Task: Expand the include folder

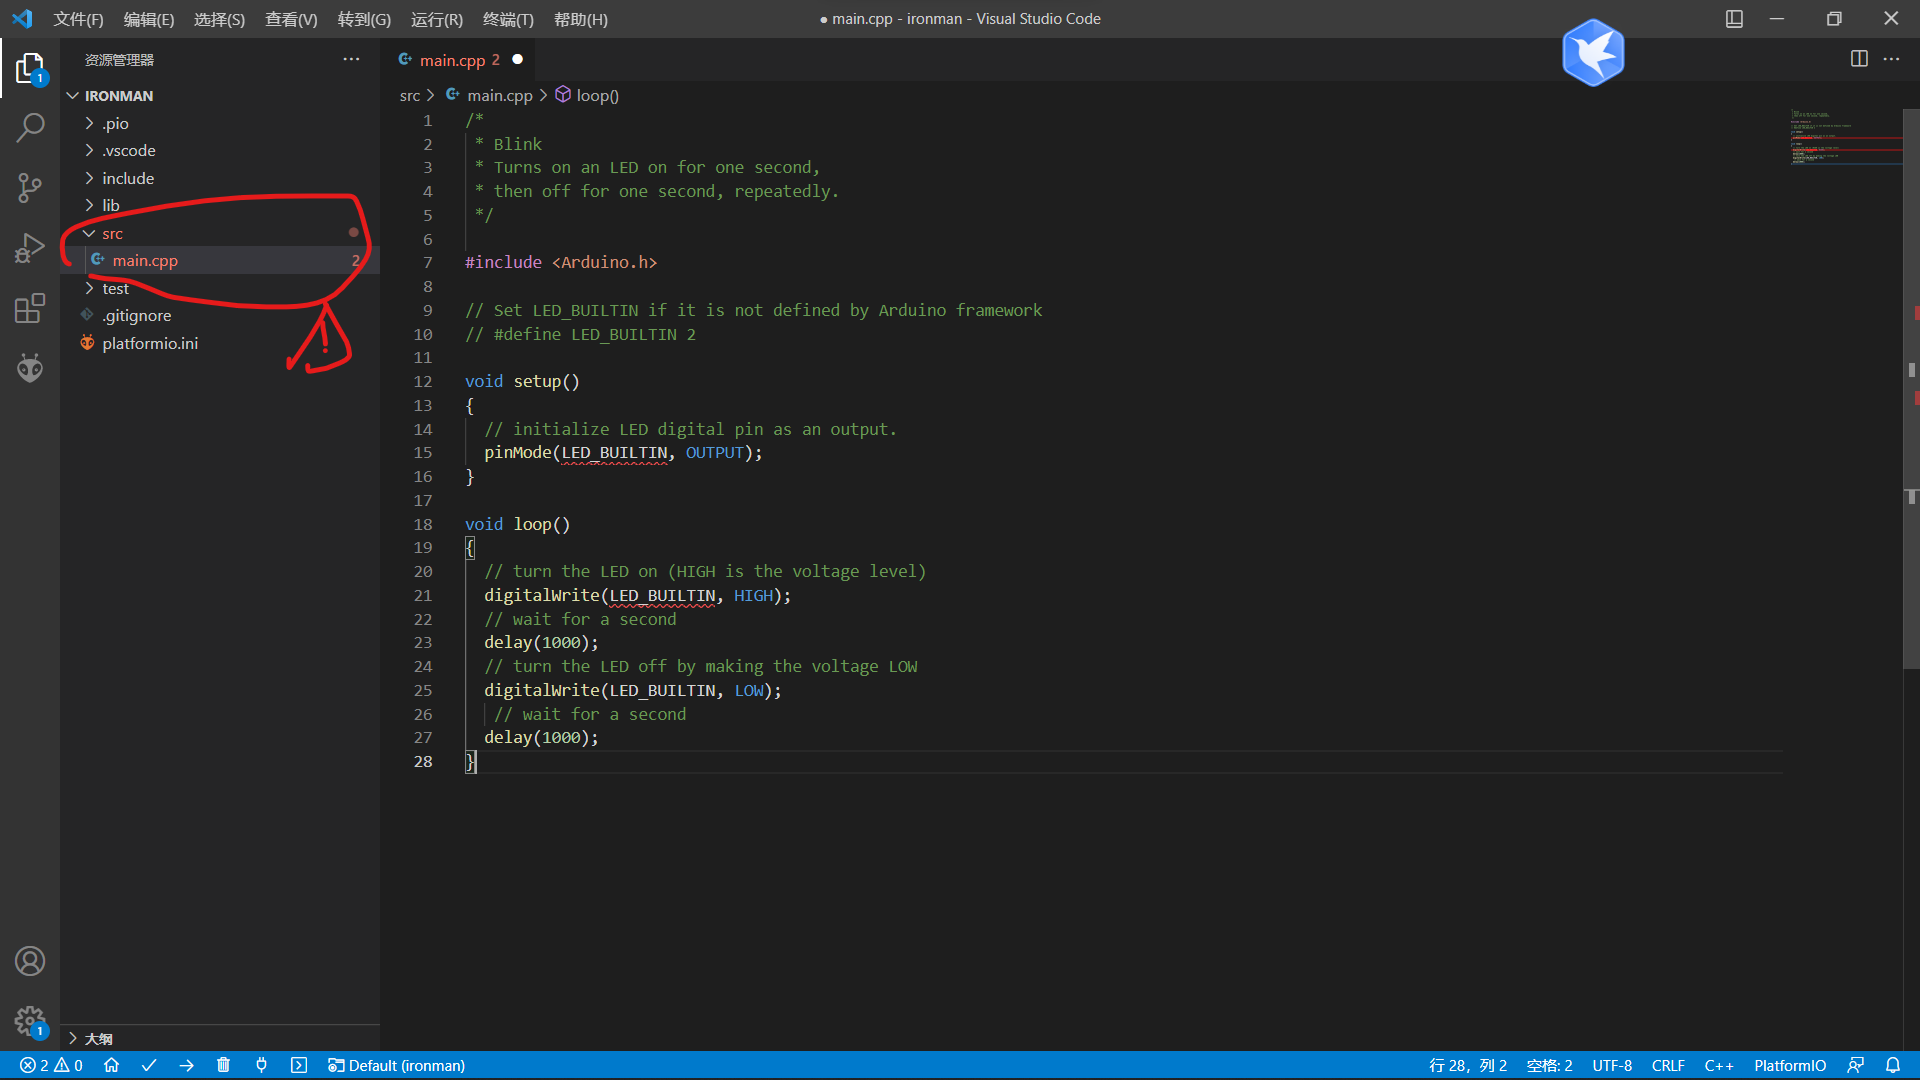Action: [127, 178]
